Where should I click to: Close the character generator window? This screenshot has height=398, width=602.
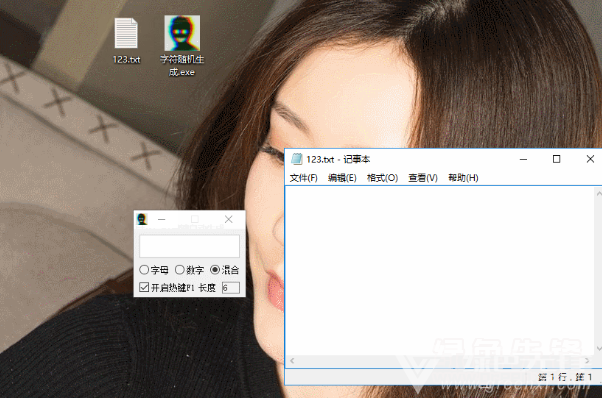point(228,219)
